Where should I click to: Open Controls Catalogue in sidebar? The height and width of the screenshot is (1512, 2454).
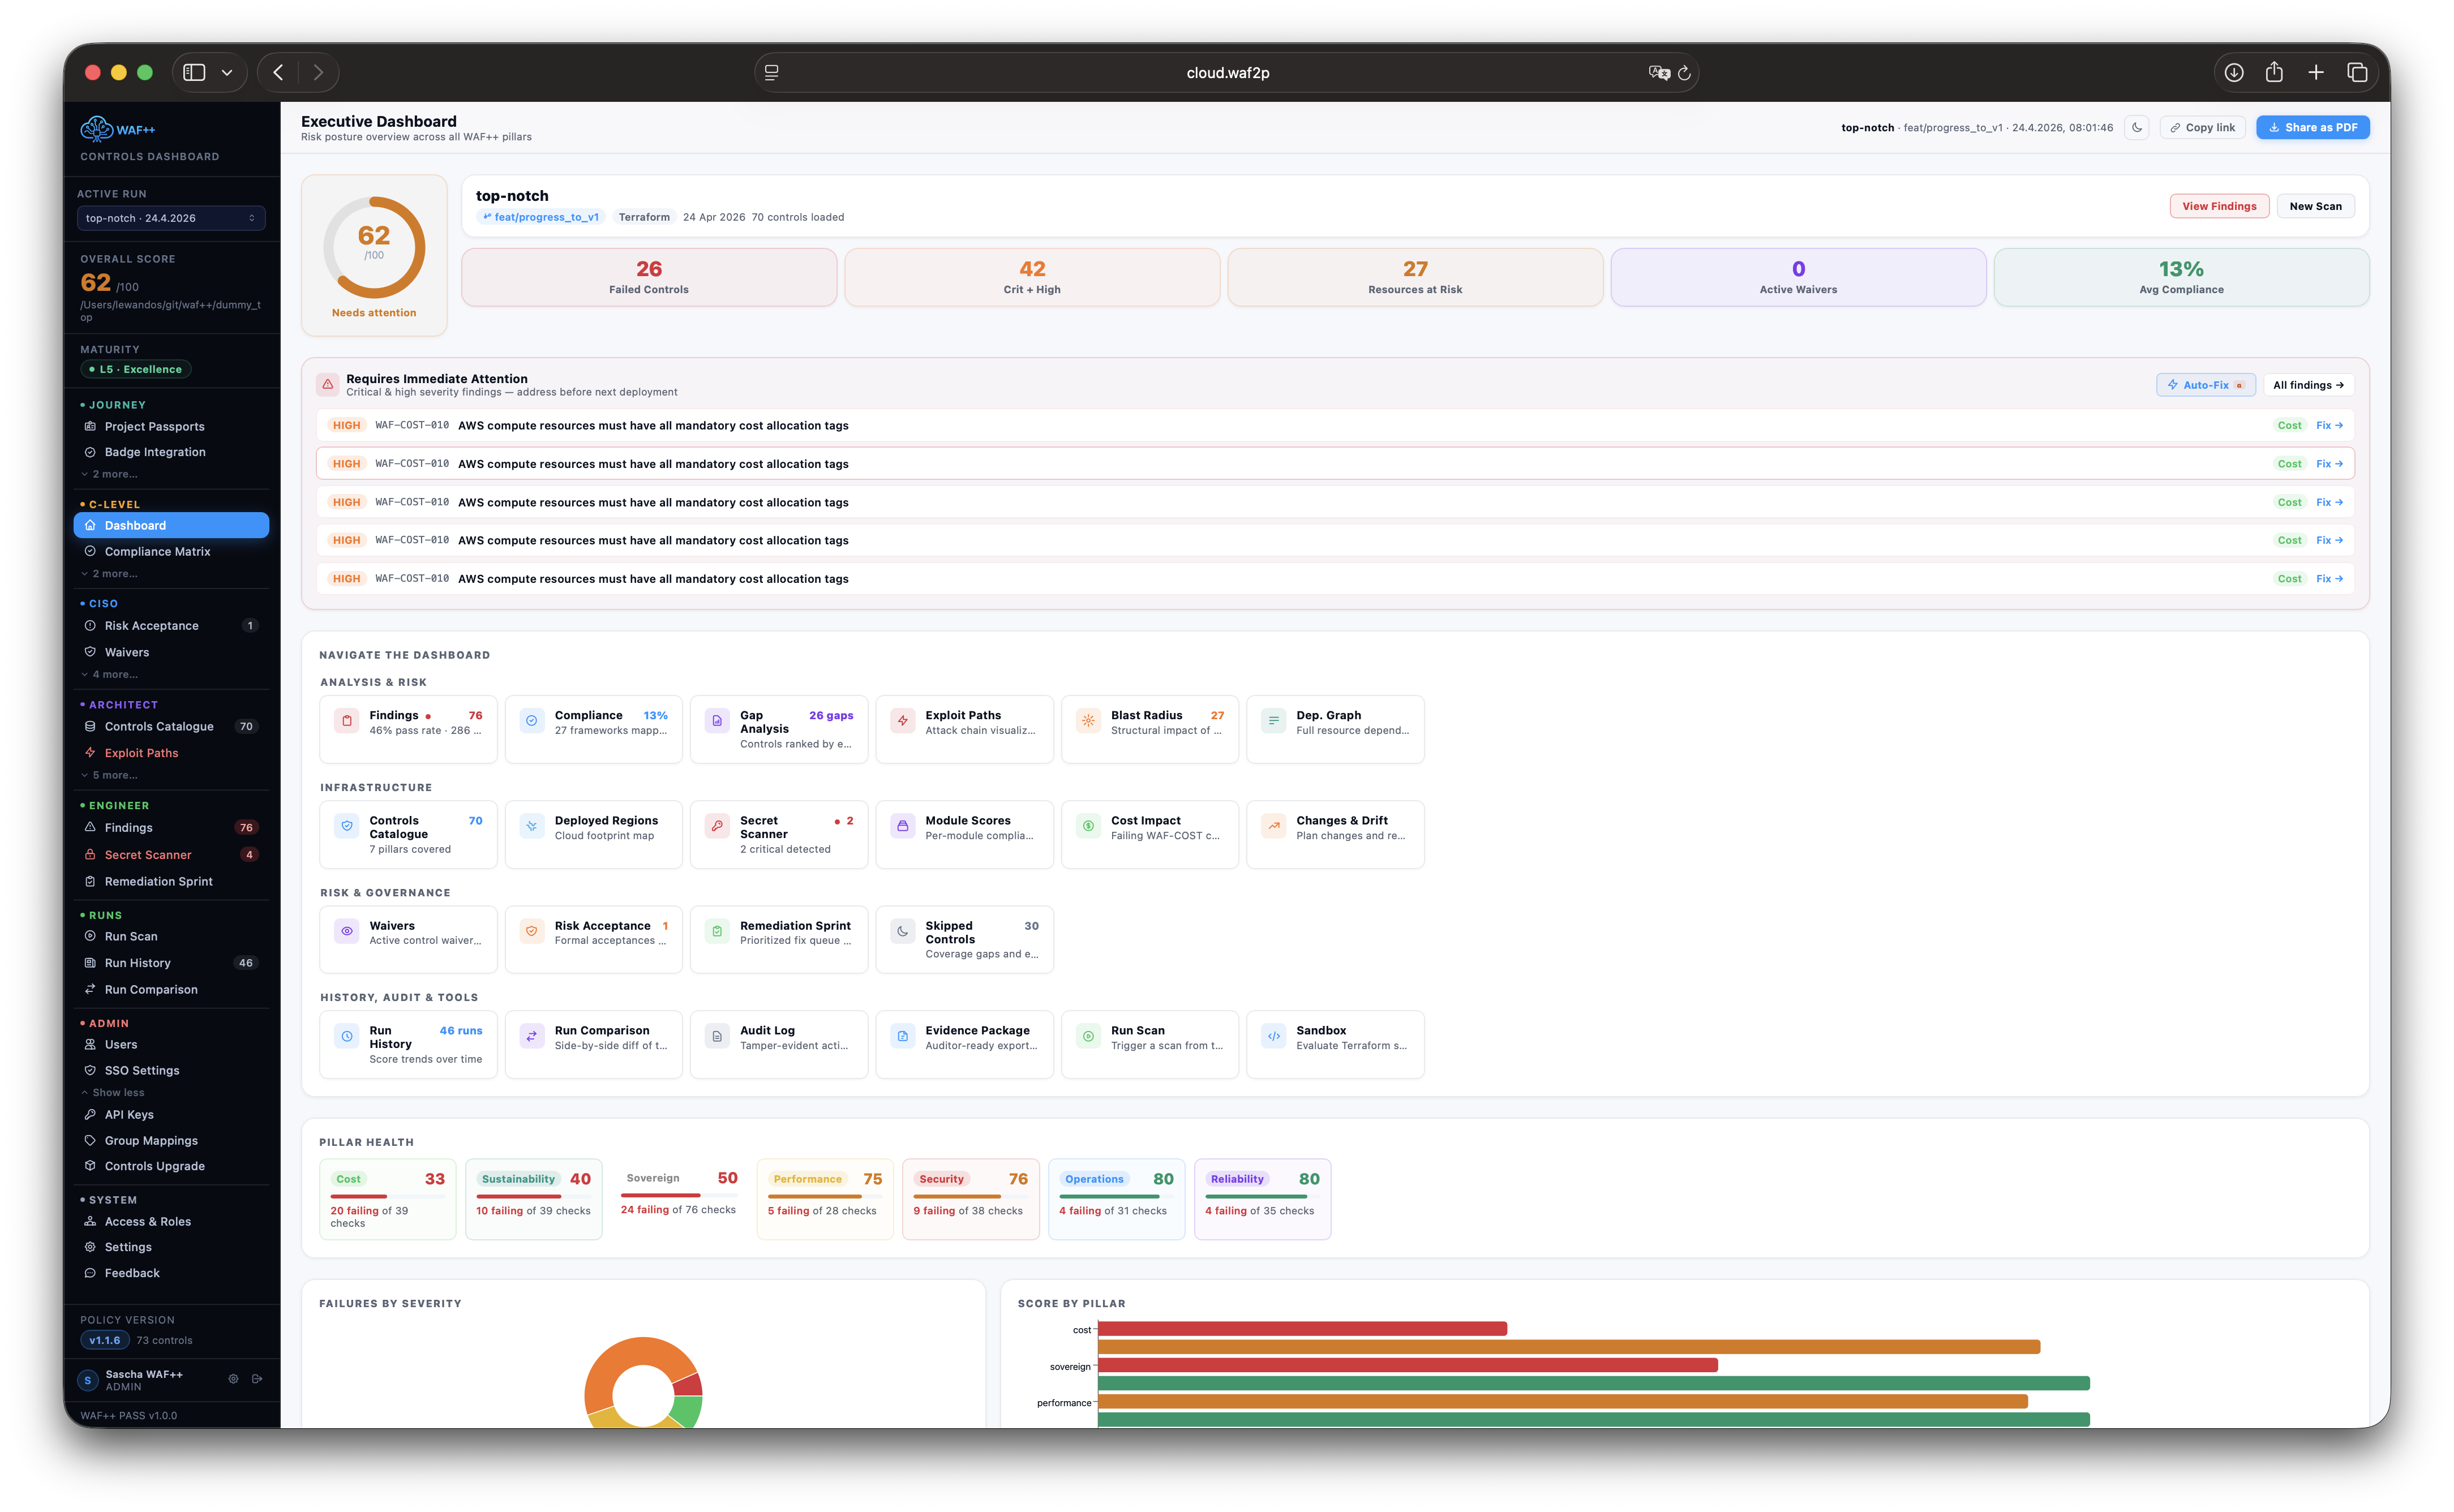click(171, 726)
